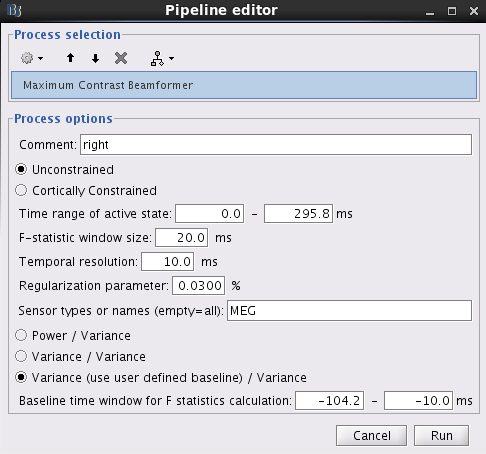
Task: Click the Run button
Action: pos(441,435)
